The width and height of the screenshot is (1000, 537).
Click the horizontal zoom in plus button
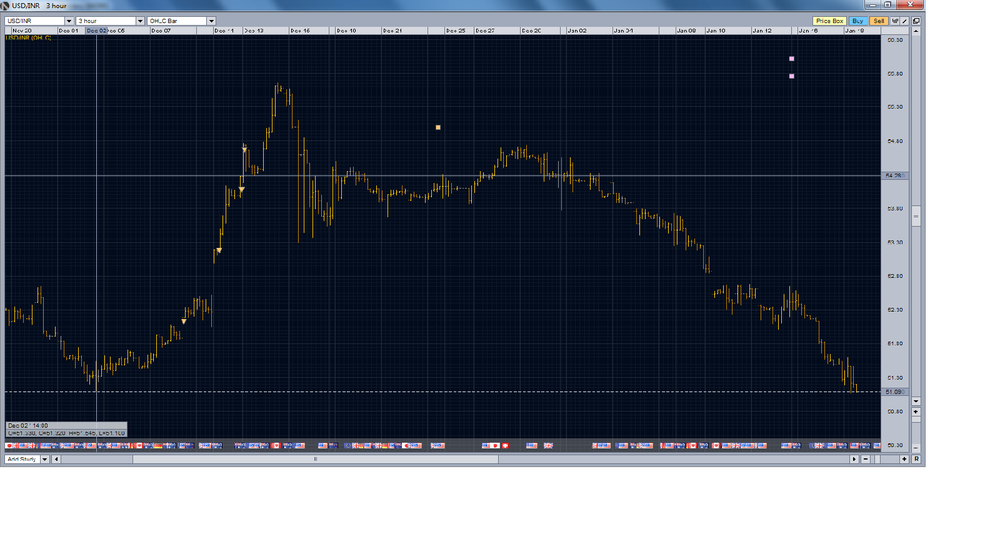click(904, 459)
